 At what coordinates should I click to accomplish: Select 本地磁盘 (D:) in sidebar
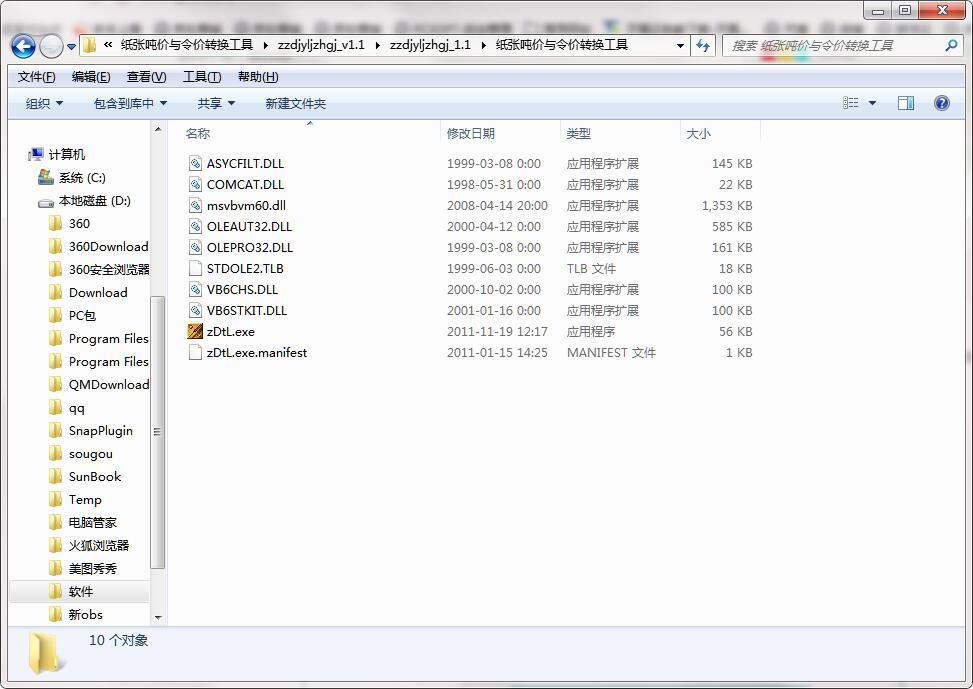(94, 200)
